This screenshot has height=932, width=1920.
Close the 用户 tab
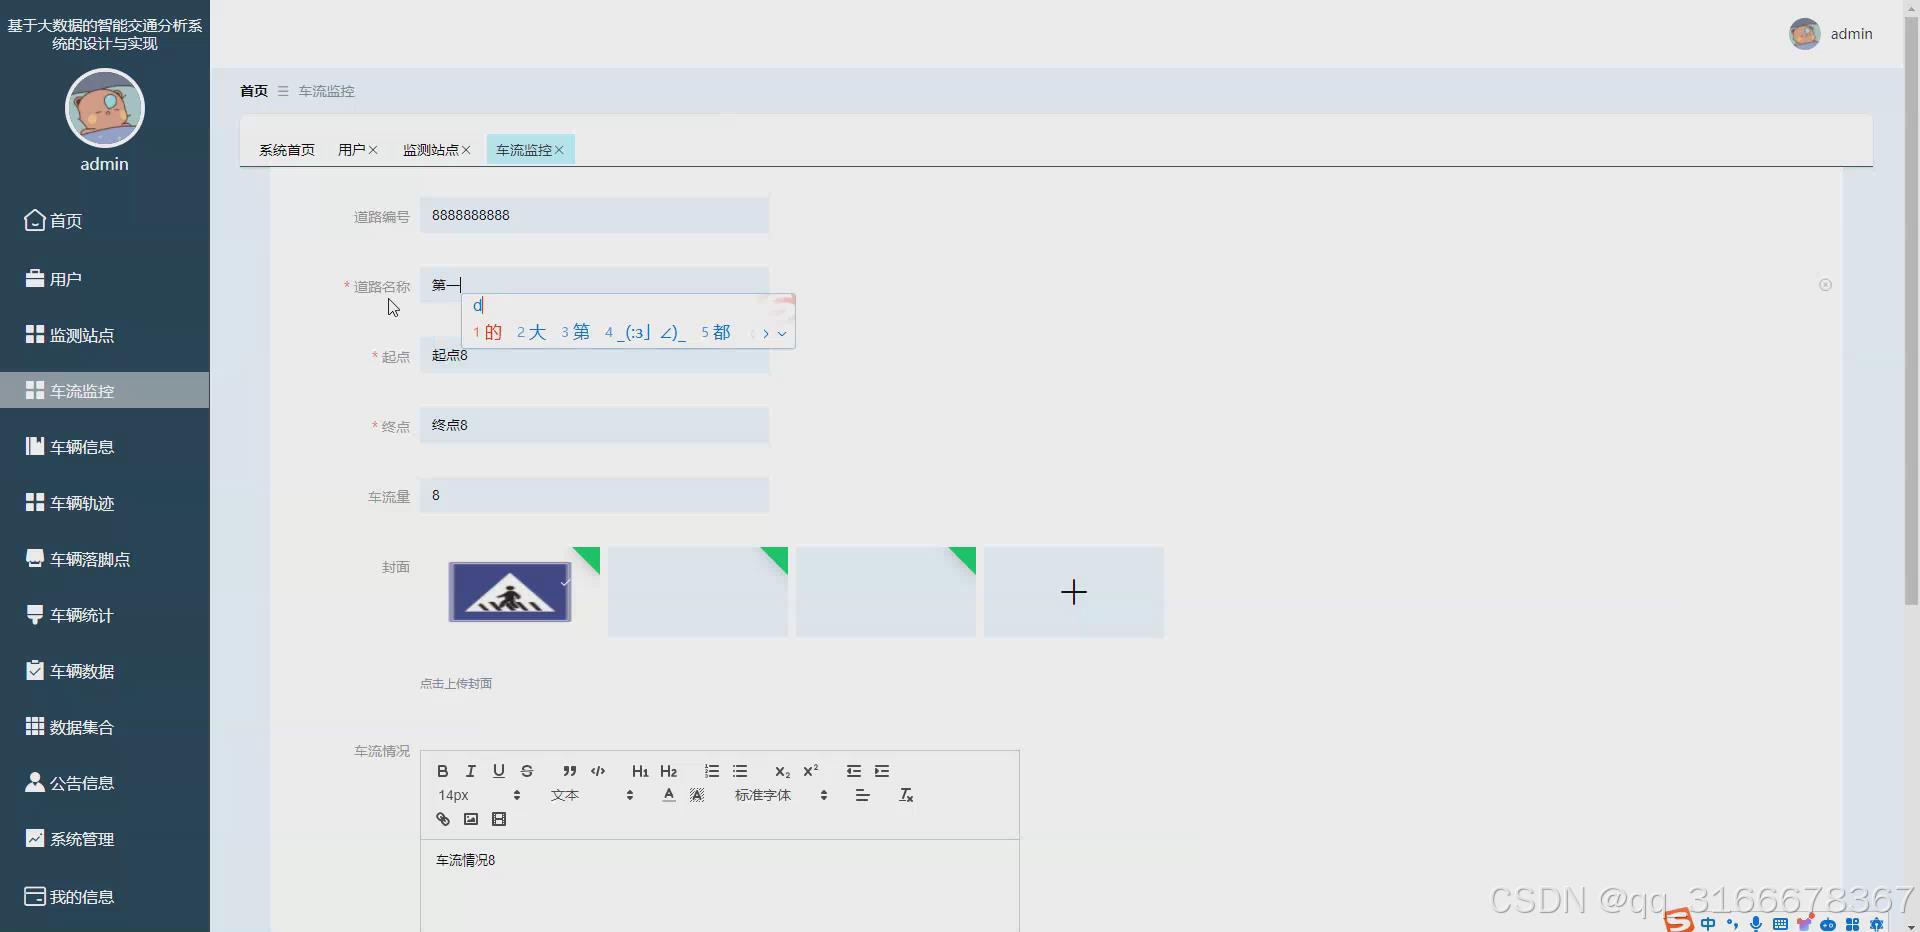coord(373,150)
